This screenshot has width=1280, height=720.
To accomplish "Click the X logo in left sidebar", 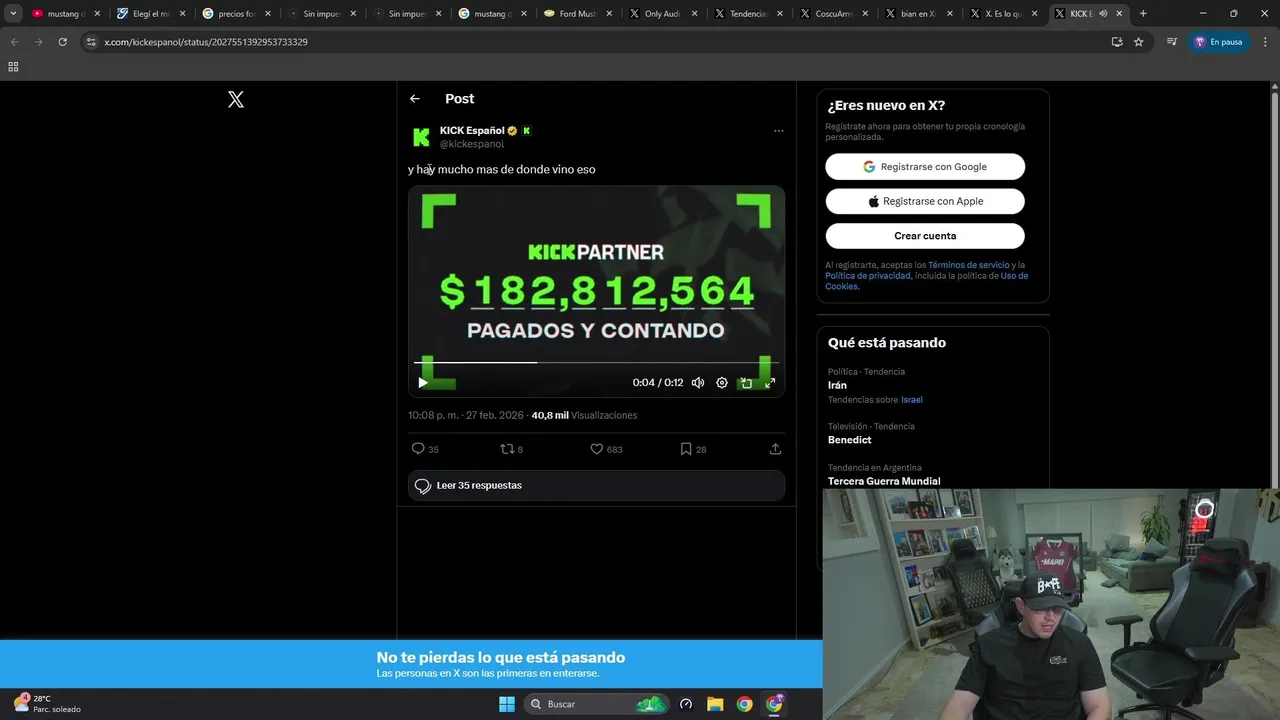I will (236, 99).
